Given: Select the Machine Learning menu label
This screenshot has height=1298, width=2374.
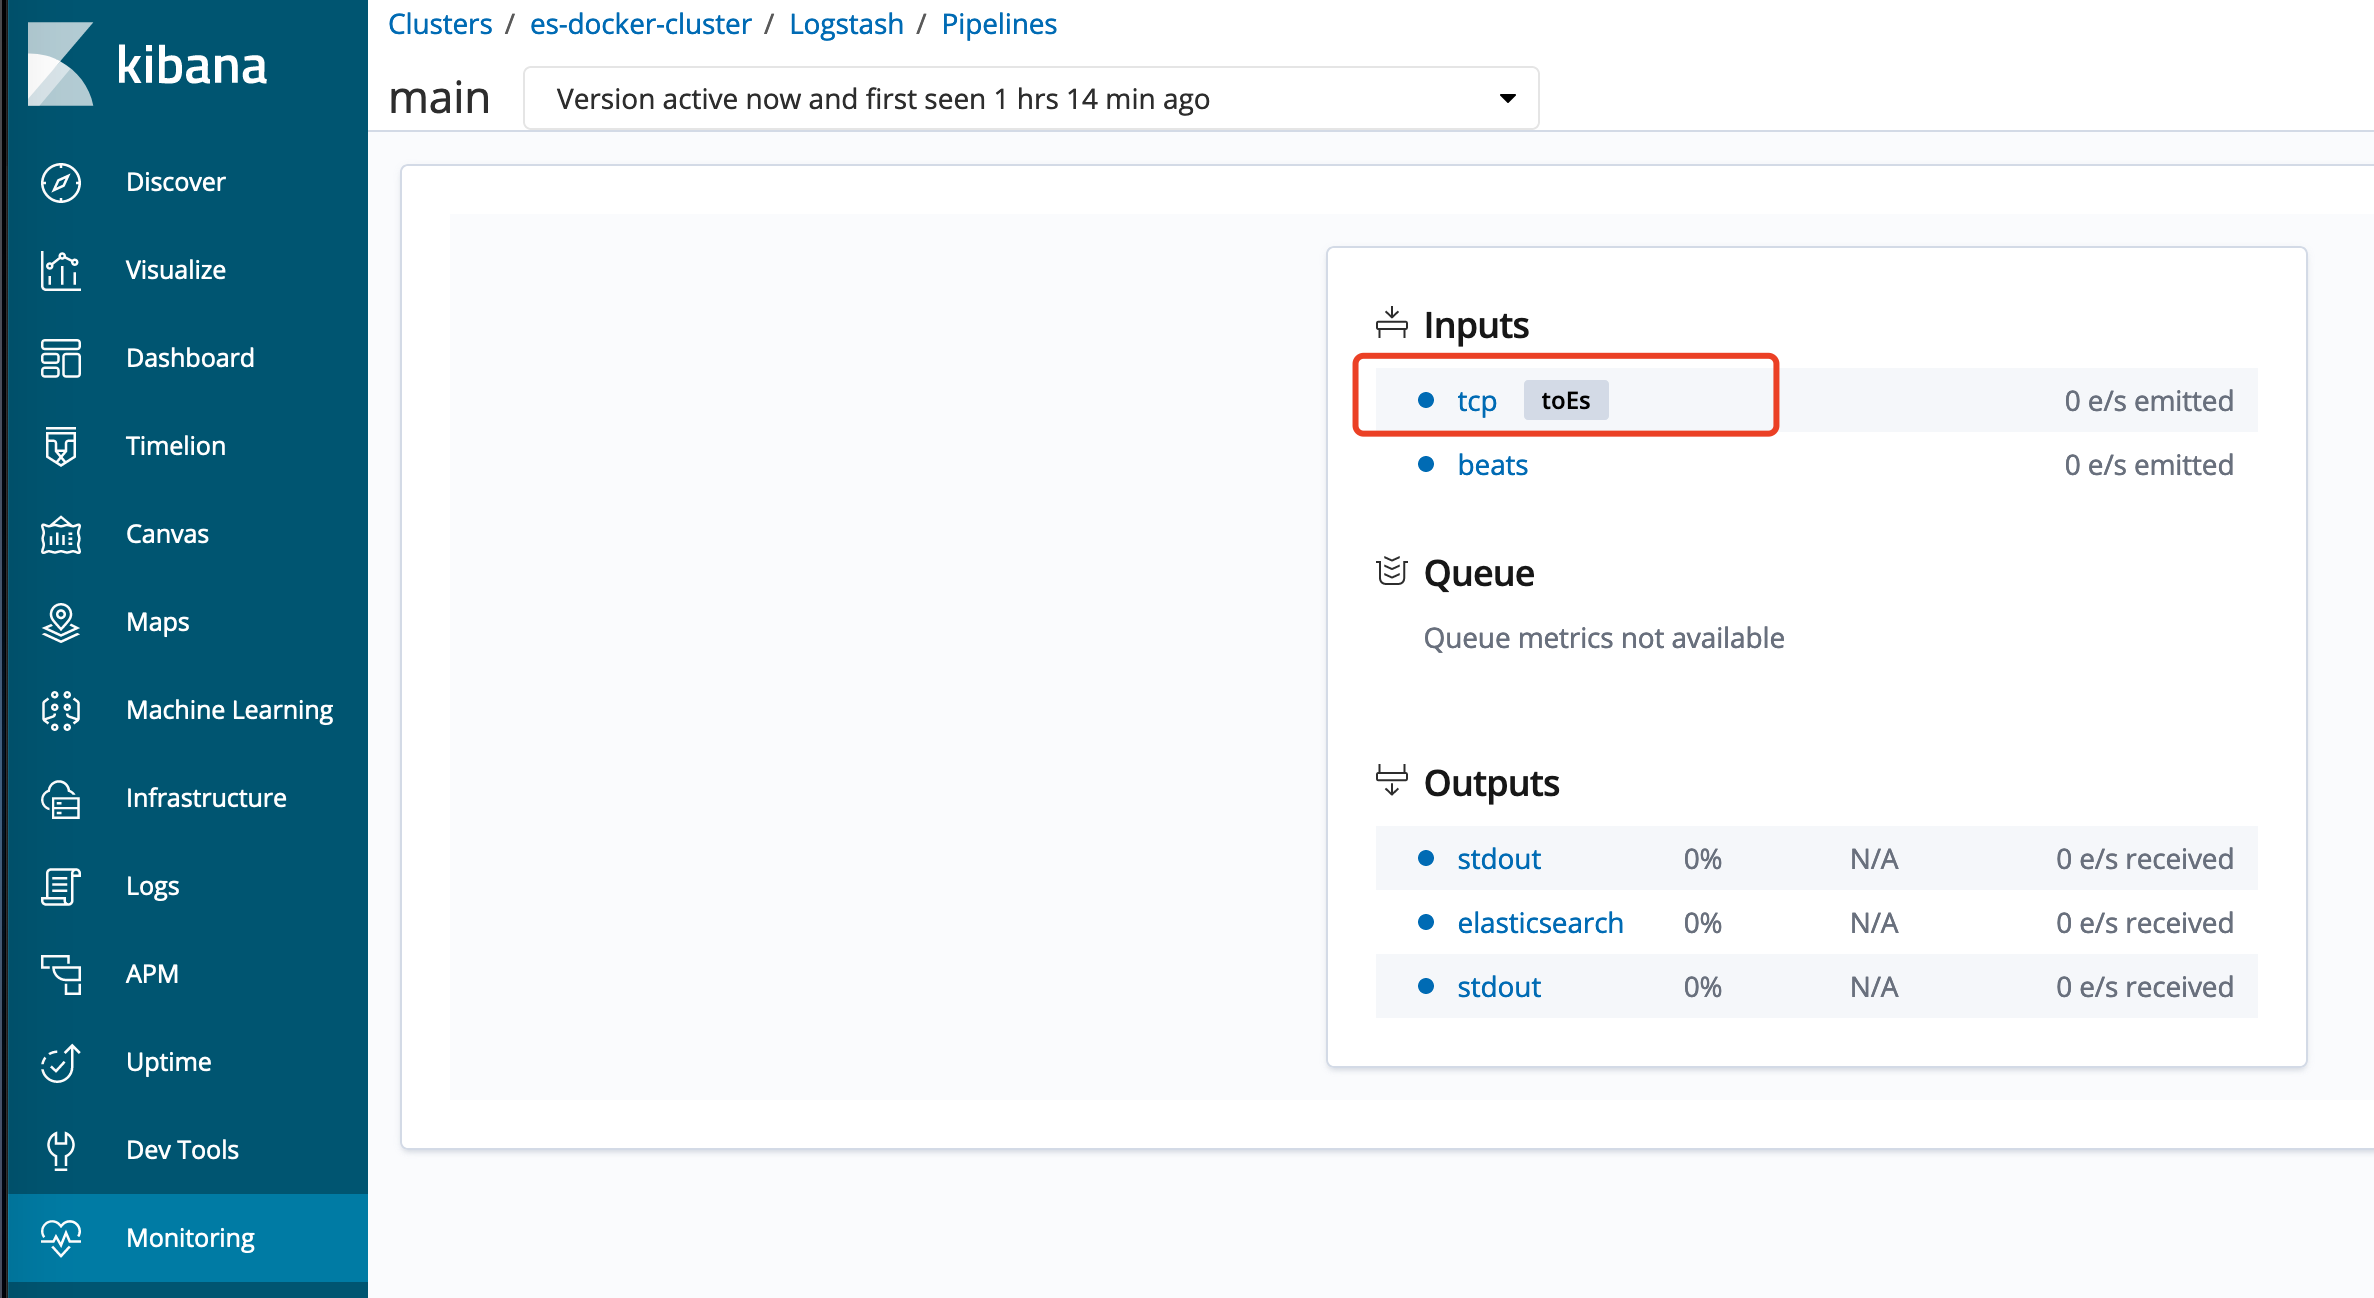Looking at the screenshot, I should coord(230,710).
